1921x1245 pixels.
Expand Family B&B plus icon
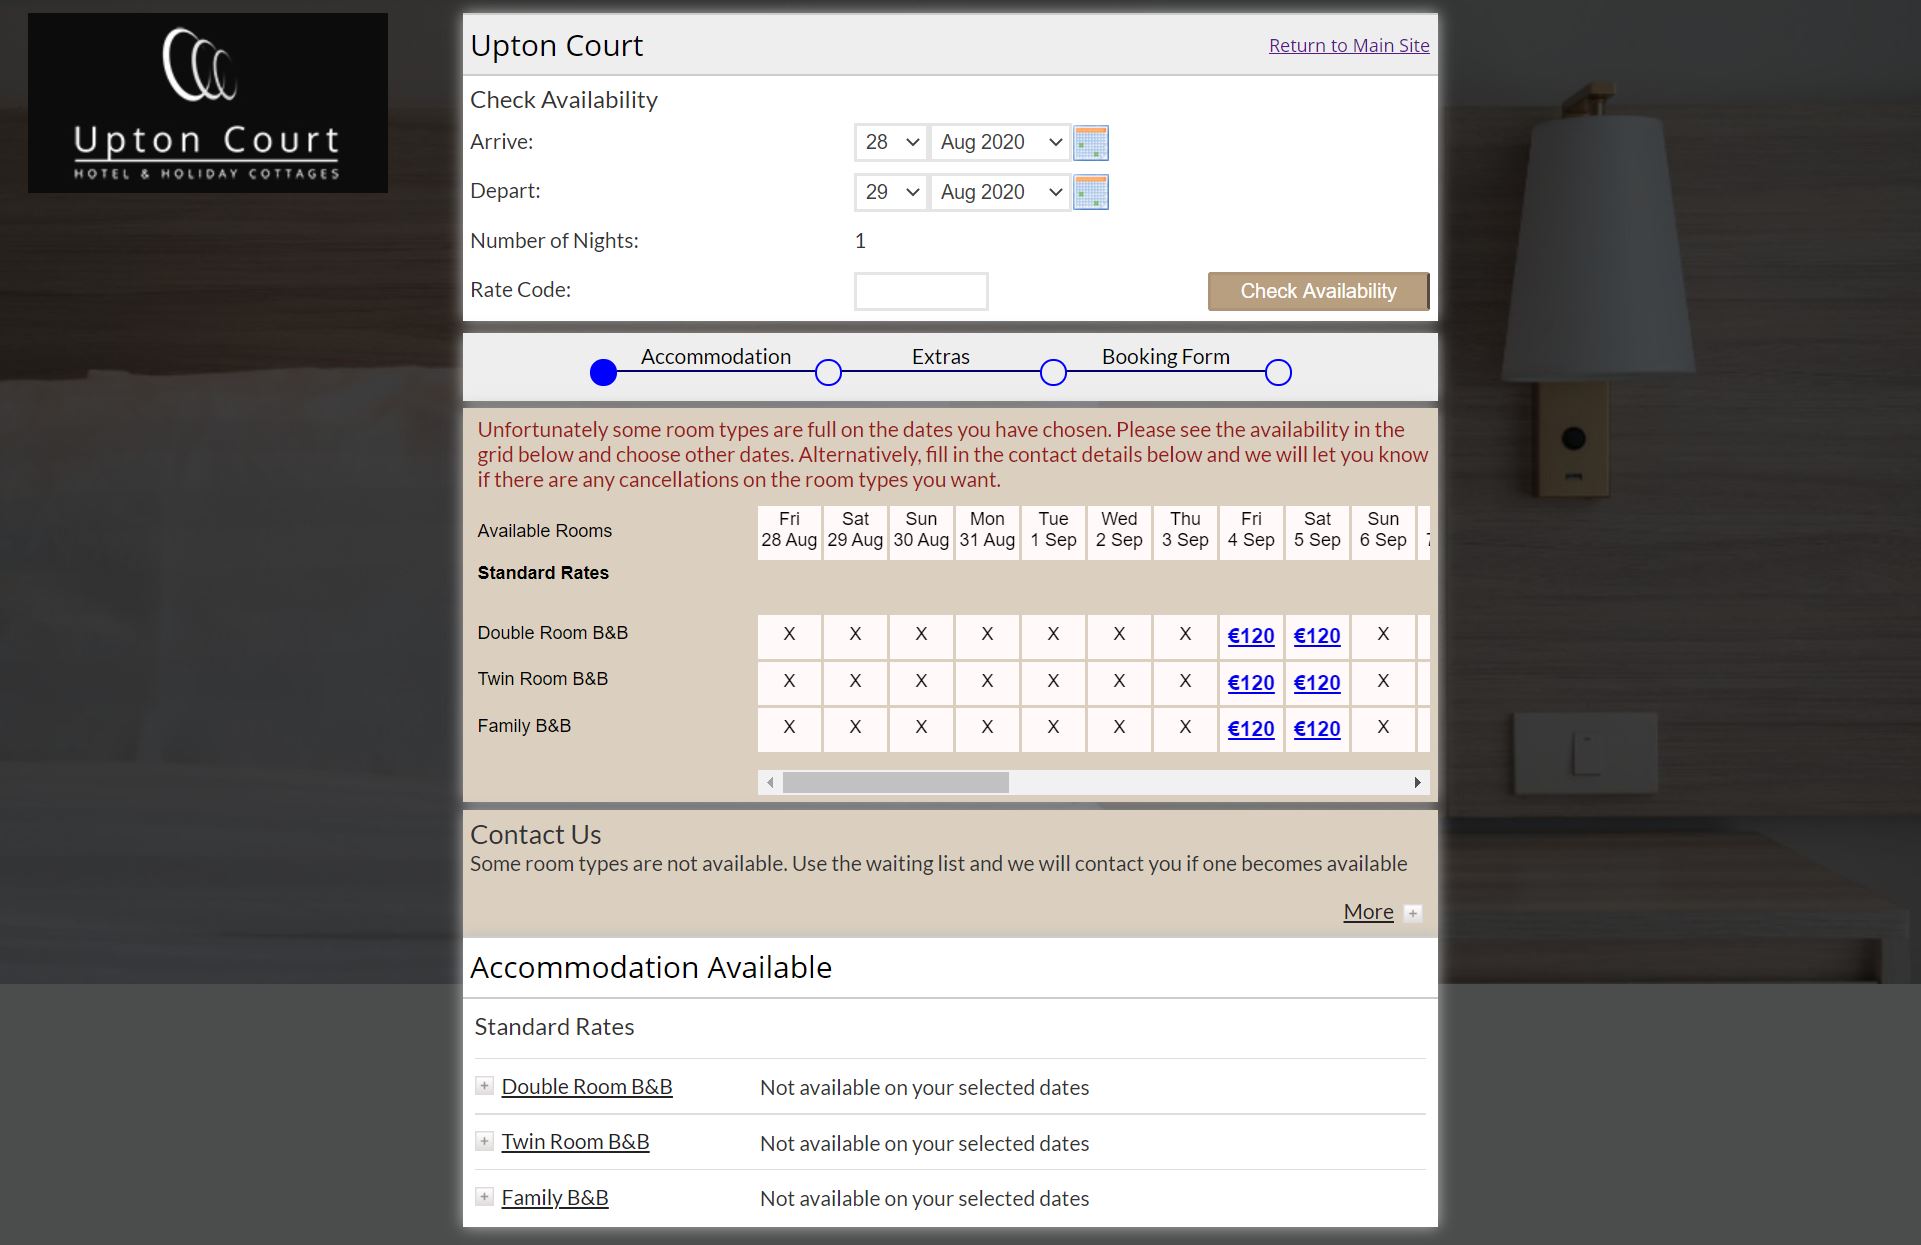pyautogui.click(x=484, y=1197)
